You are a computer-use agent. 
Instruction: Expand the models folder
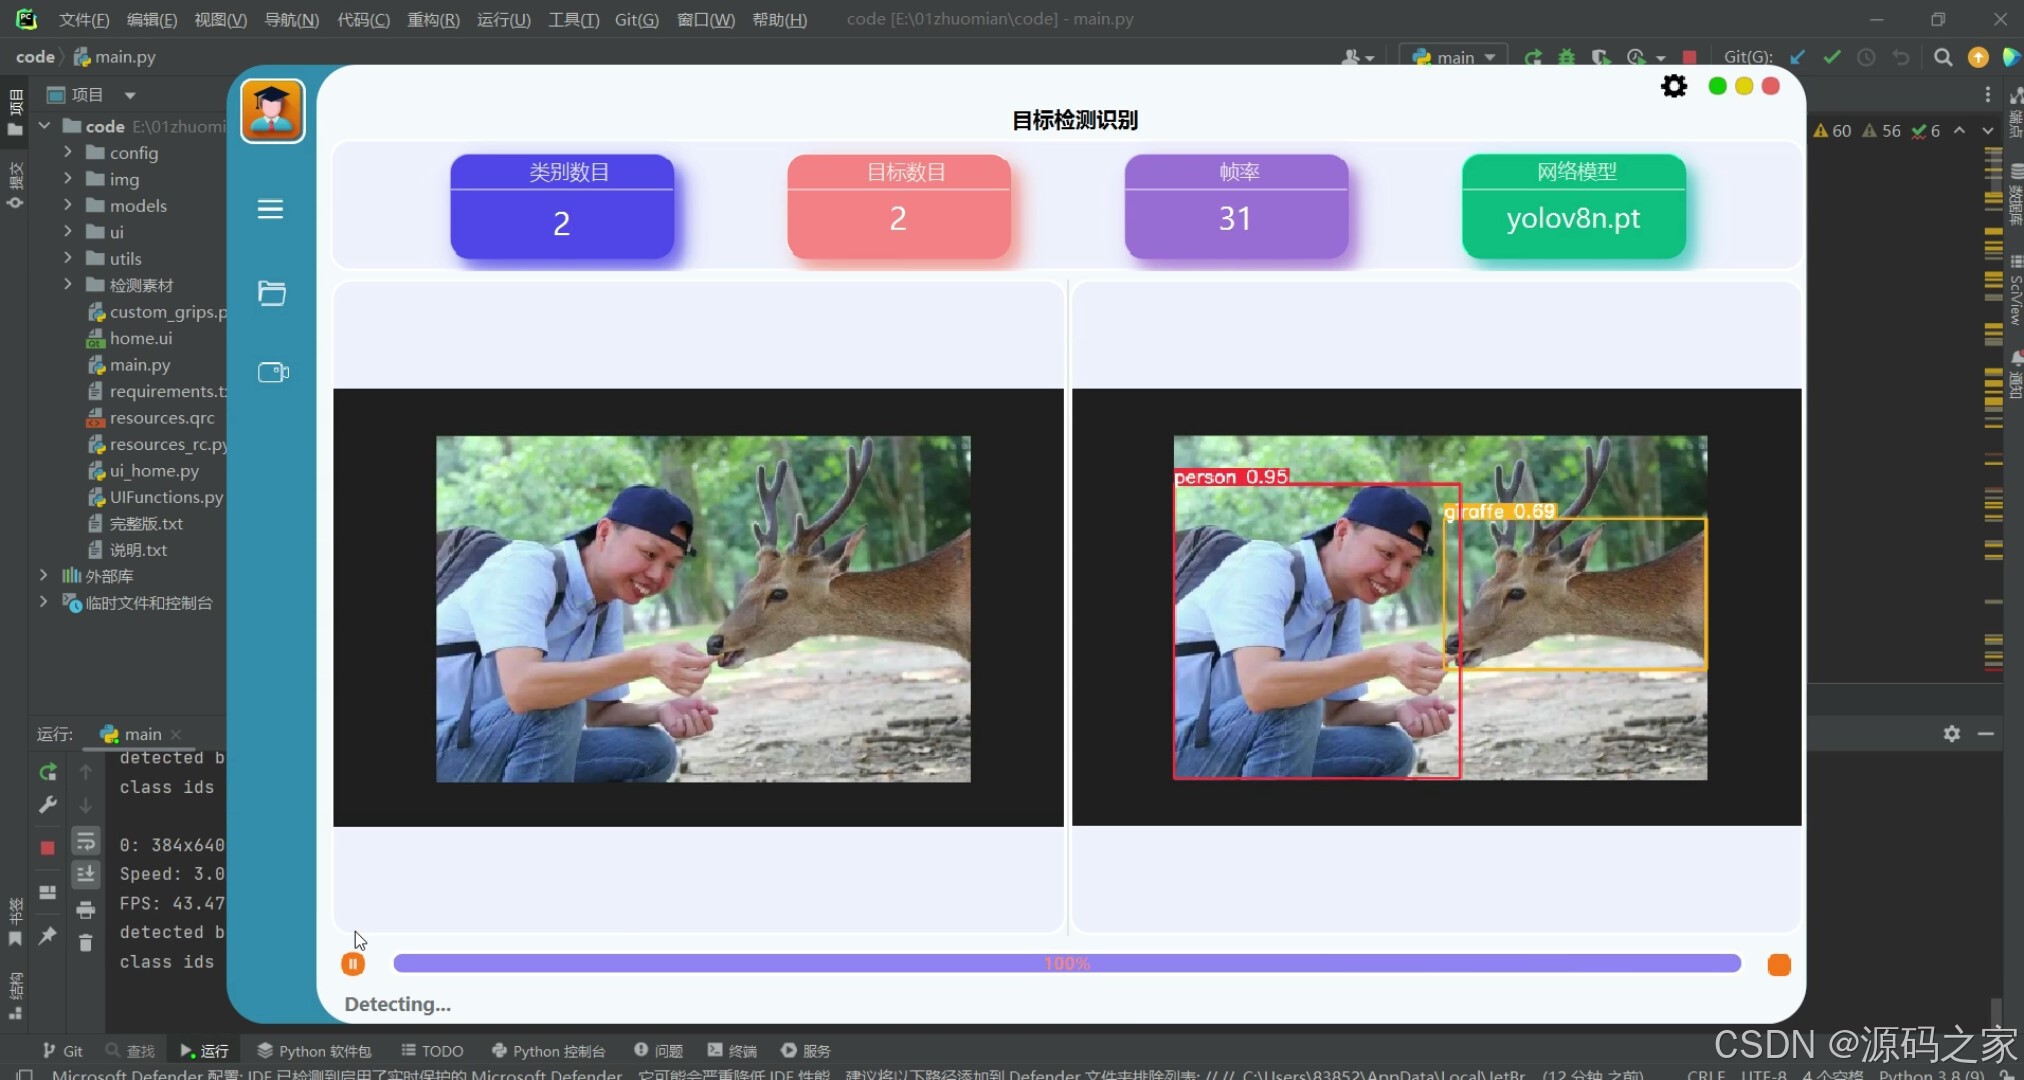tap(67, 205)
